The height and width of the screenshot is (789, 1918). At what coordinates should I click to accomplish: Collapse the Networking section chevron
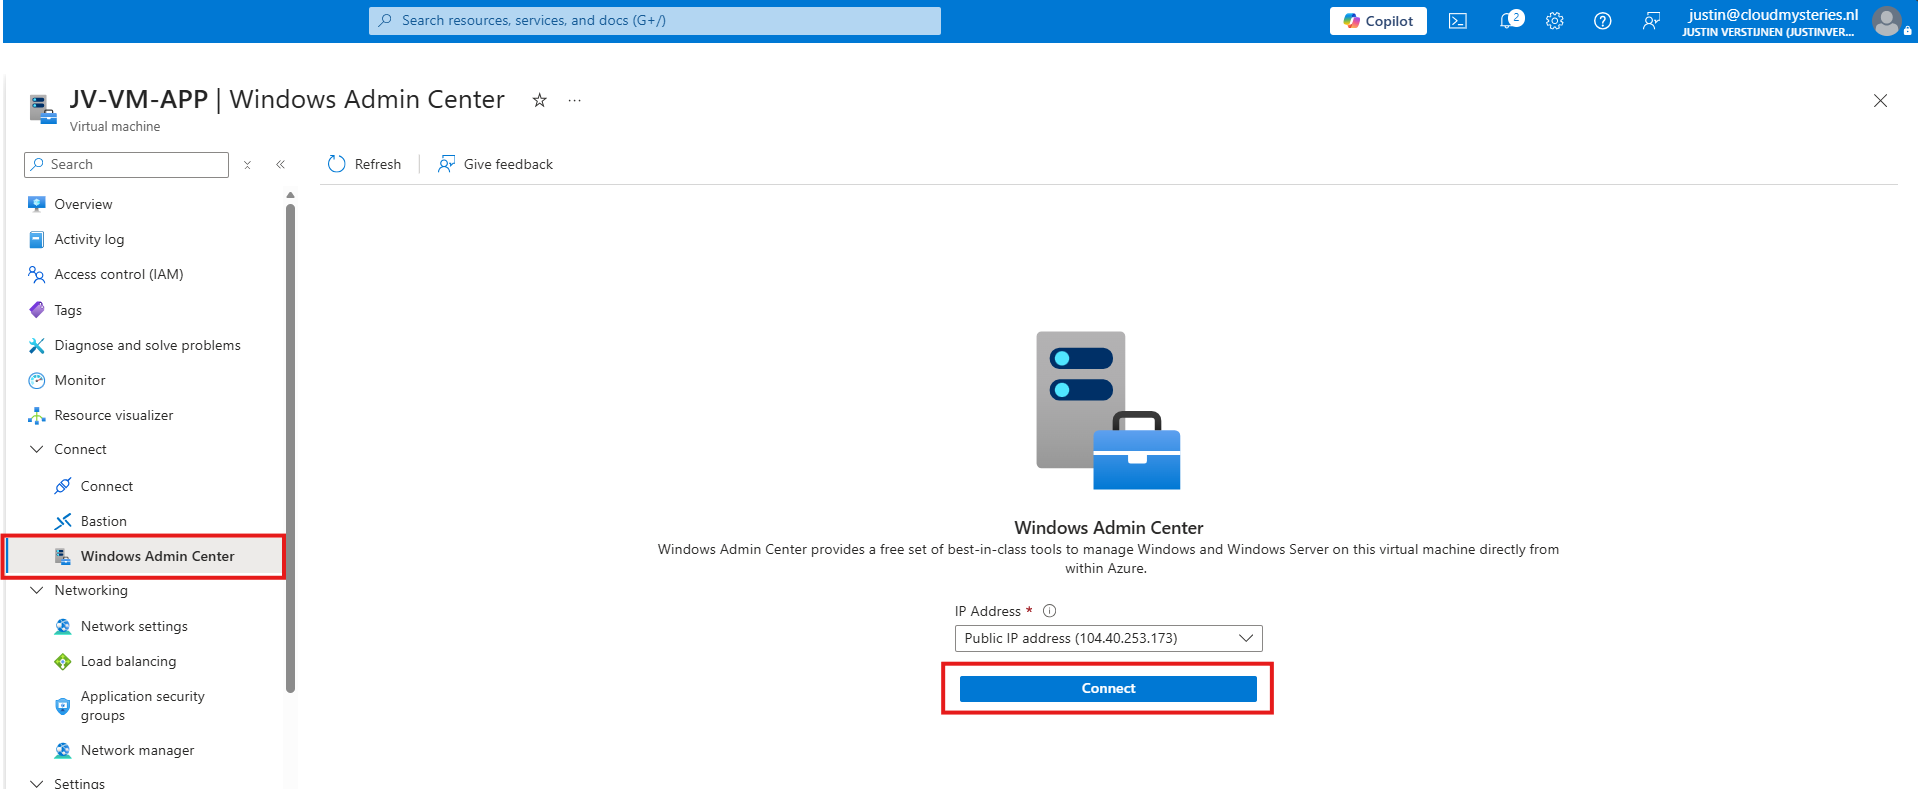click(37, 590)
